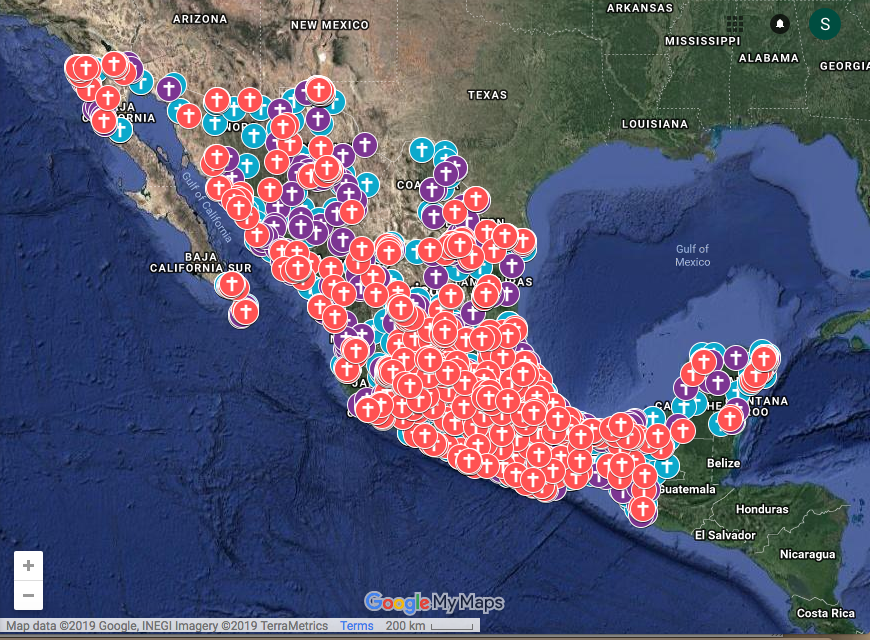Viewport: 870px width, 640px height.
Task: Open the account menu with the S avatar
Action: tap(825, 23)
